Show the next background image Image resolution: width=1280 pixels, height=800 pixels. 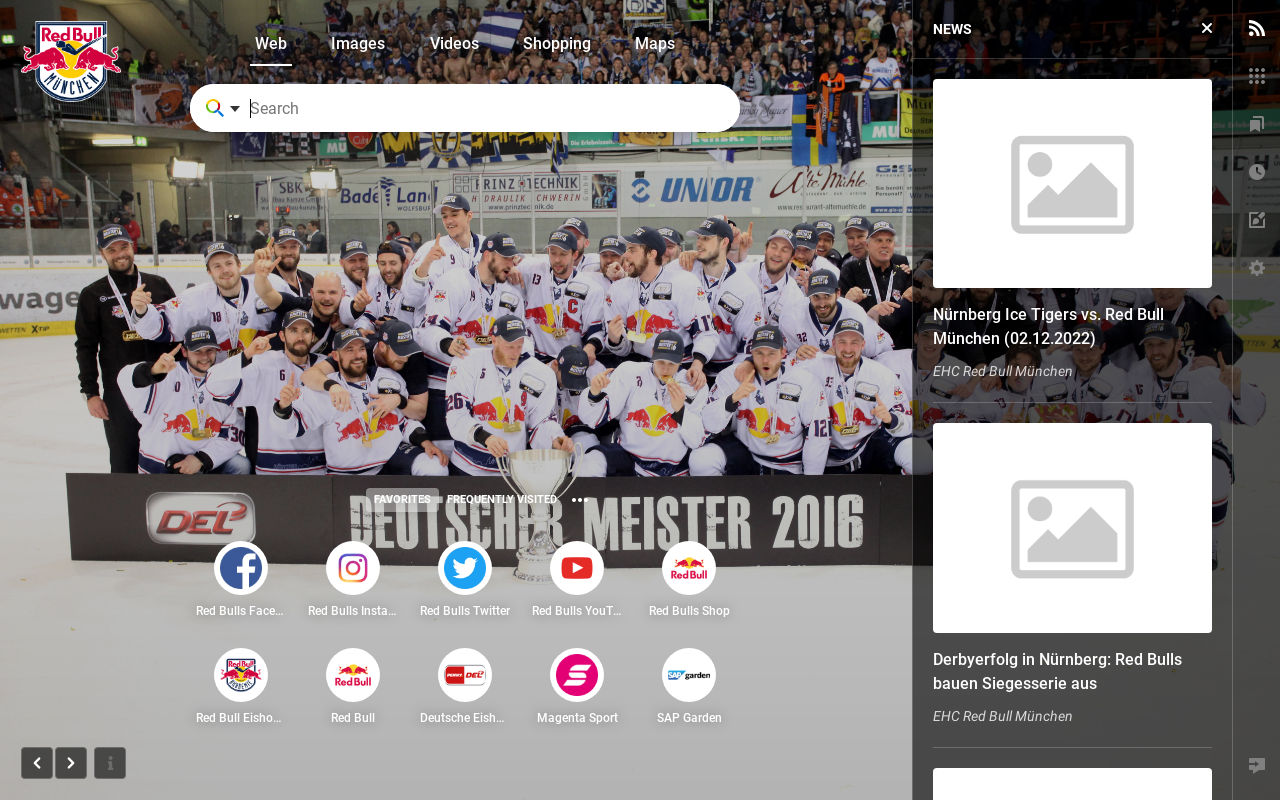(71, 763)
